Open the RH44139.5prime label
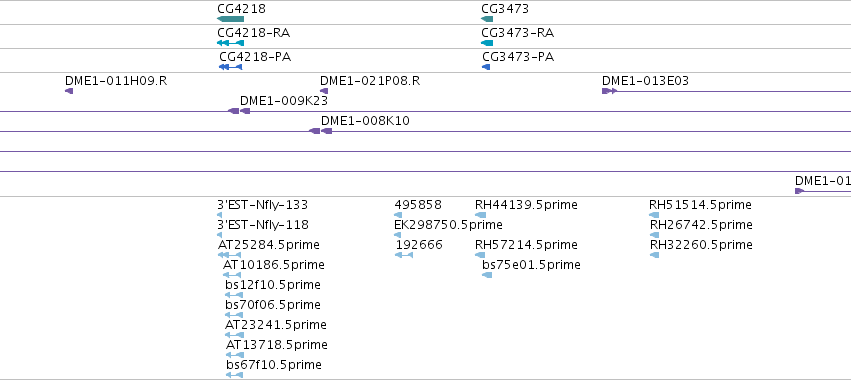Screen dimensions: 851x380 tap(526, 205)
